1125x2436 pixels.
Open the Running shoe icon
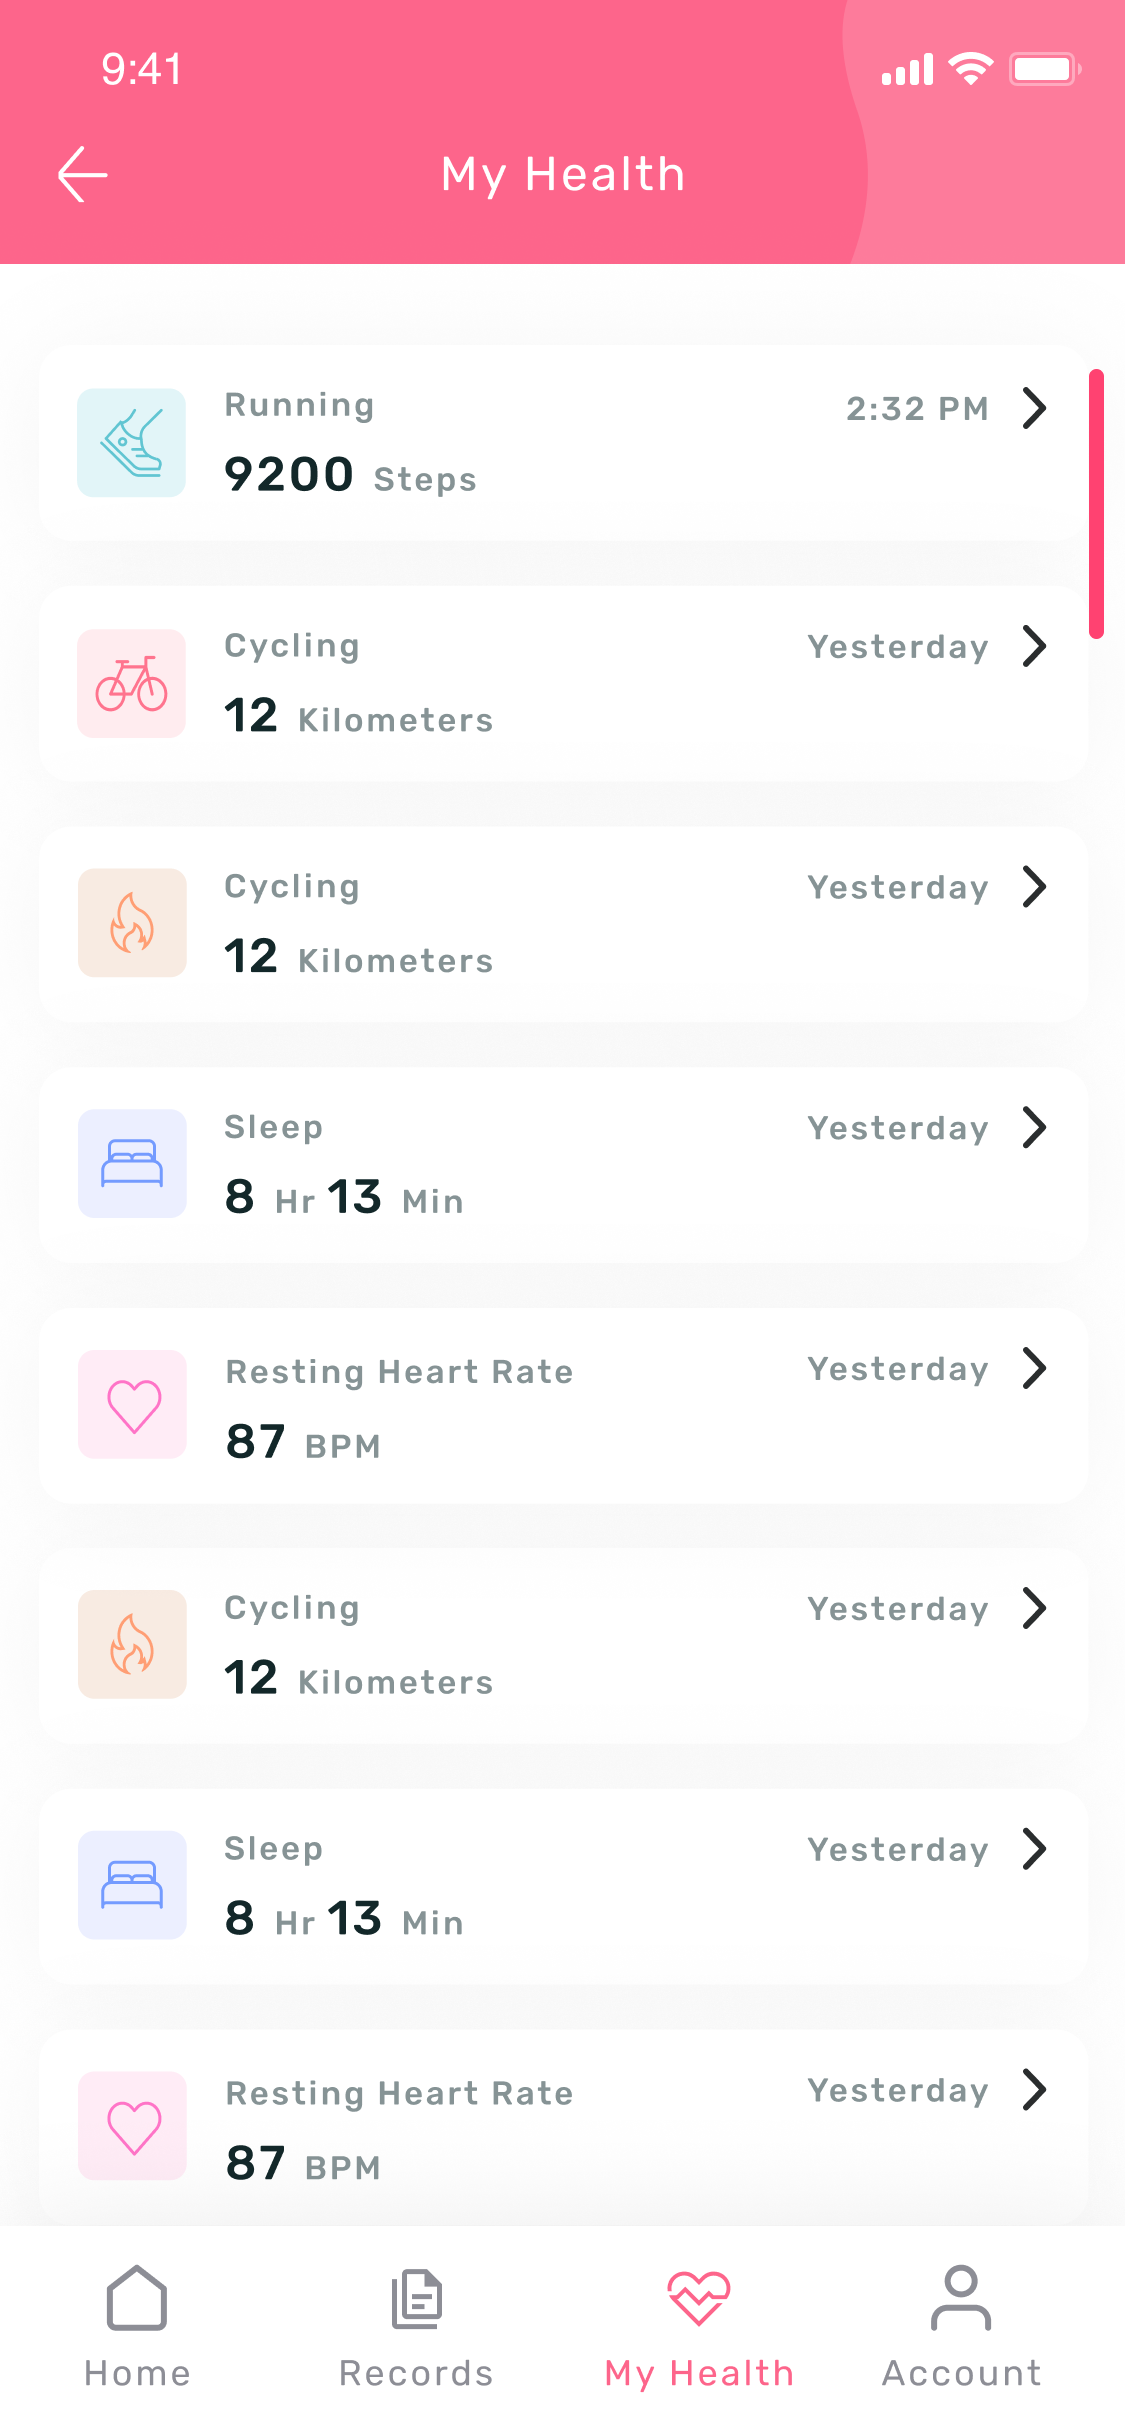(x=131, y=443)
